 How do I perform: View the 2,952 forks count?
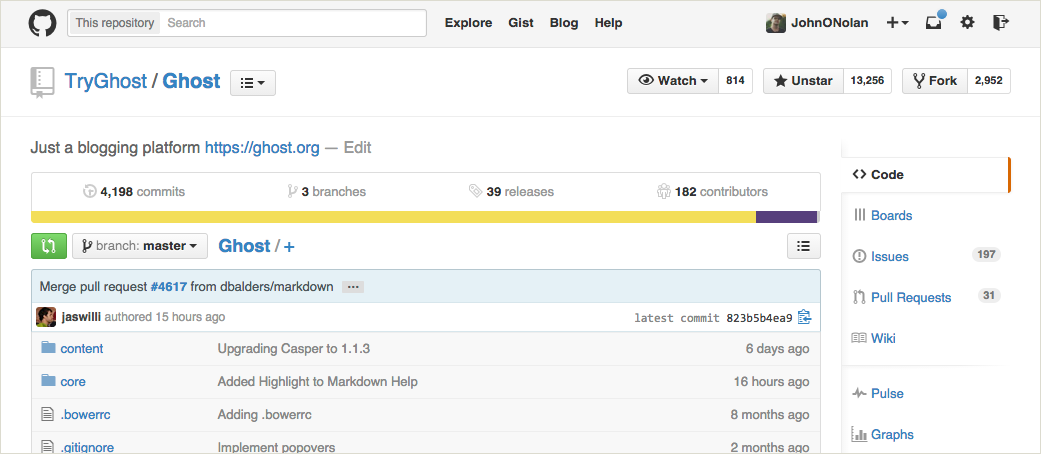989,81
